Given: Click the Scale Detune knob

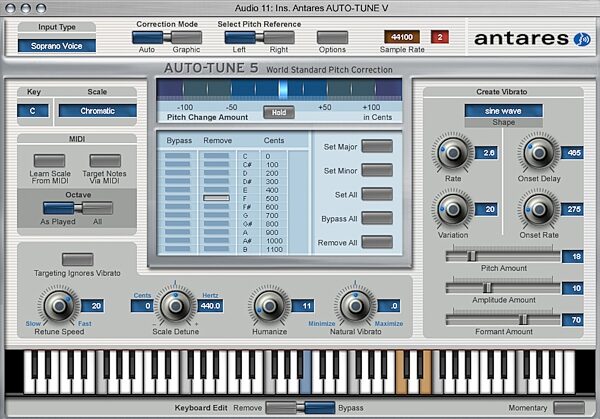Looking at the screenshot, I should coord(176,305).
